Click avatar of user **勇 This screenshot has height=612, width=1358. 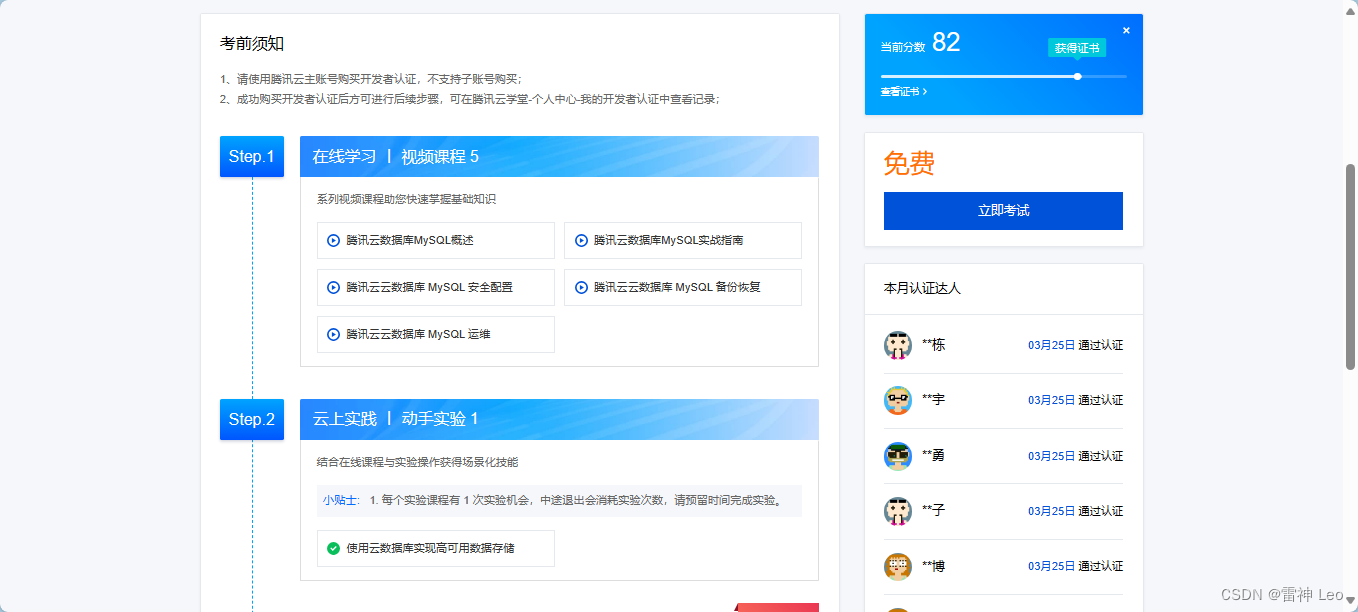point(898,456)
